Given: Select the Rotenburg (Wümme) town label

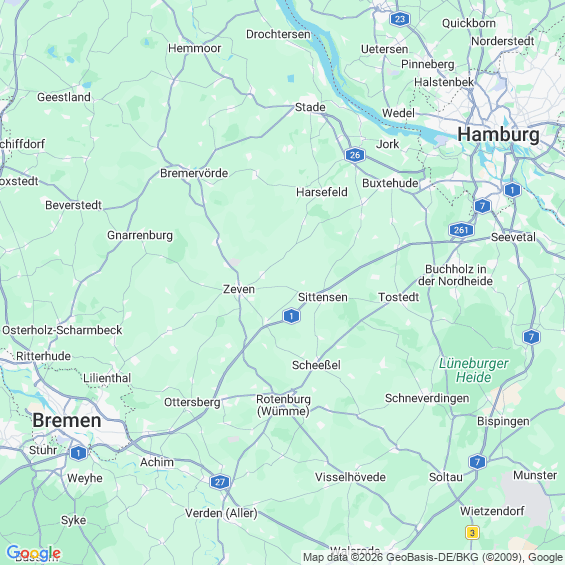Looking at the screenshot, I should (283, 405).
